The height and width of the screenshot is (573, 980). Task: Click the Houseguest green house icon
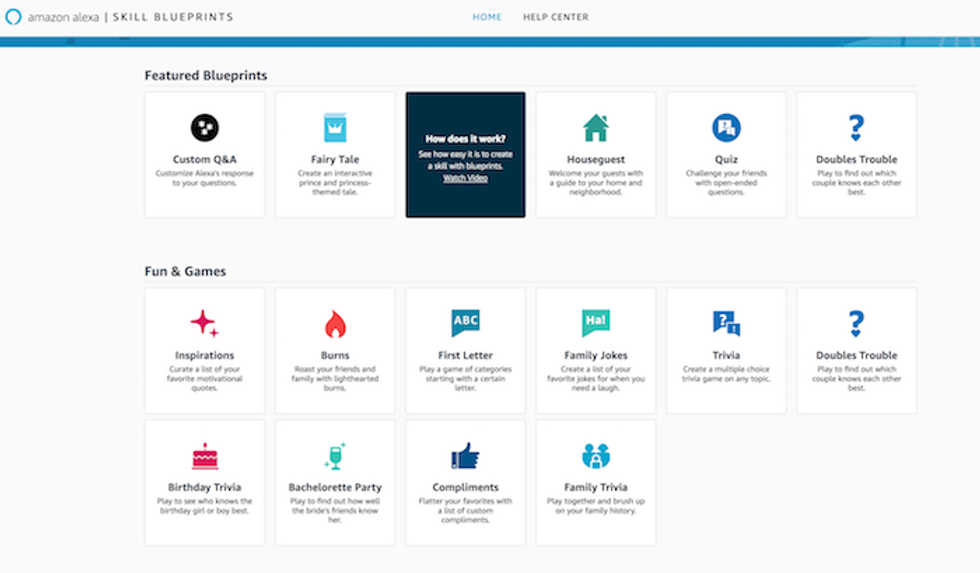[x=596, y=127]
